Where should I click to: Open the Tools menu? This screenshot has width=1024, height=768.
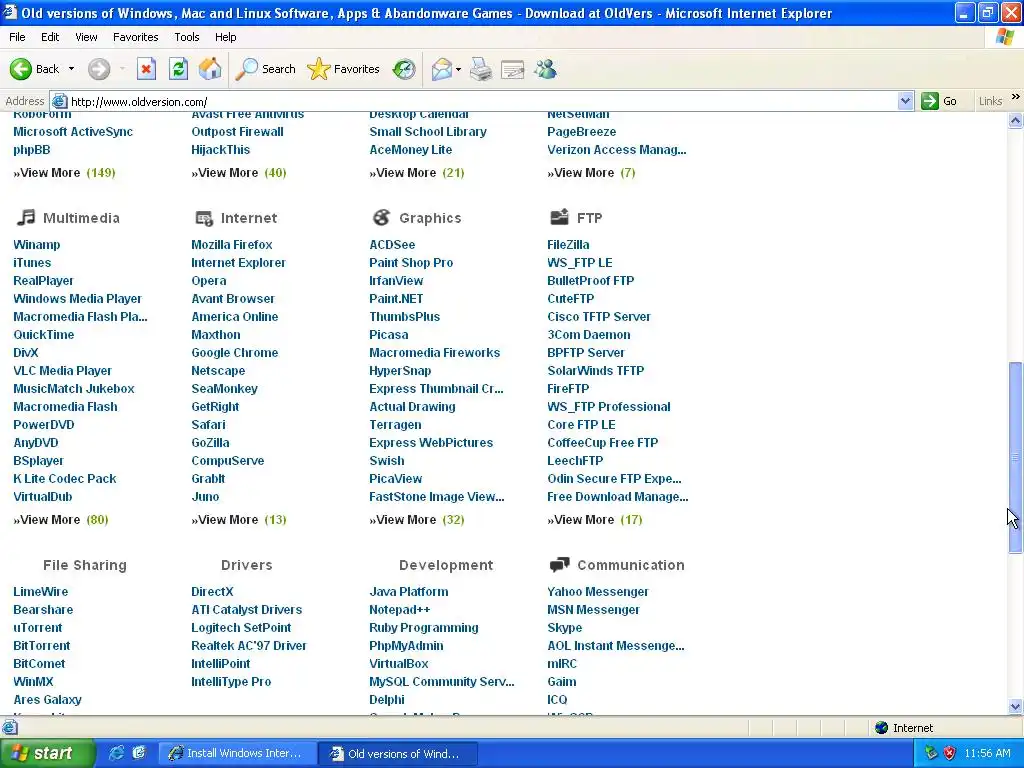point(187,37)
